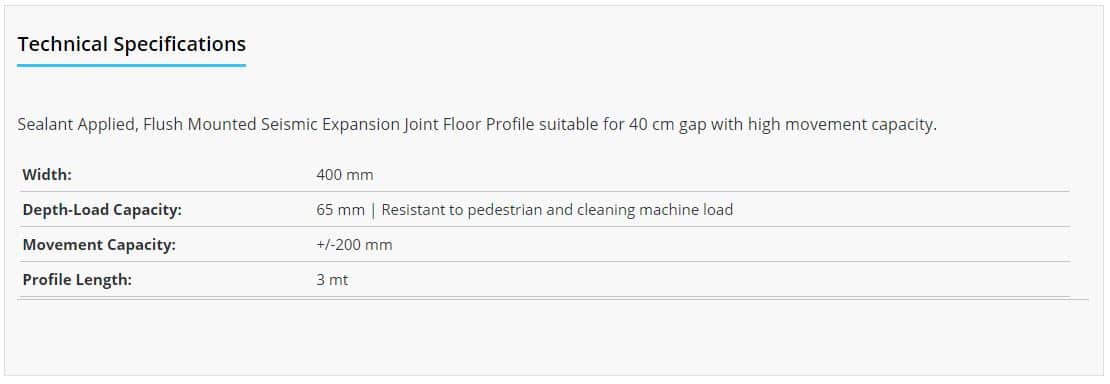Click the 400 mm width value

345,174
